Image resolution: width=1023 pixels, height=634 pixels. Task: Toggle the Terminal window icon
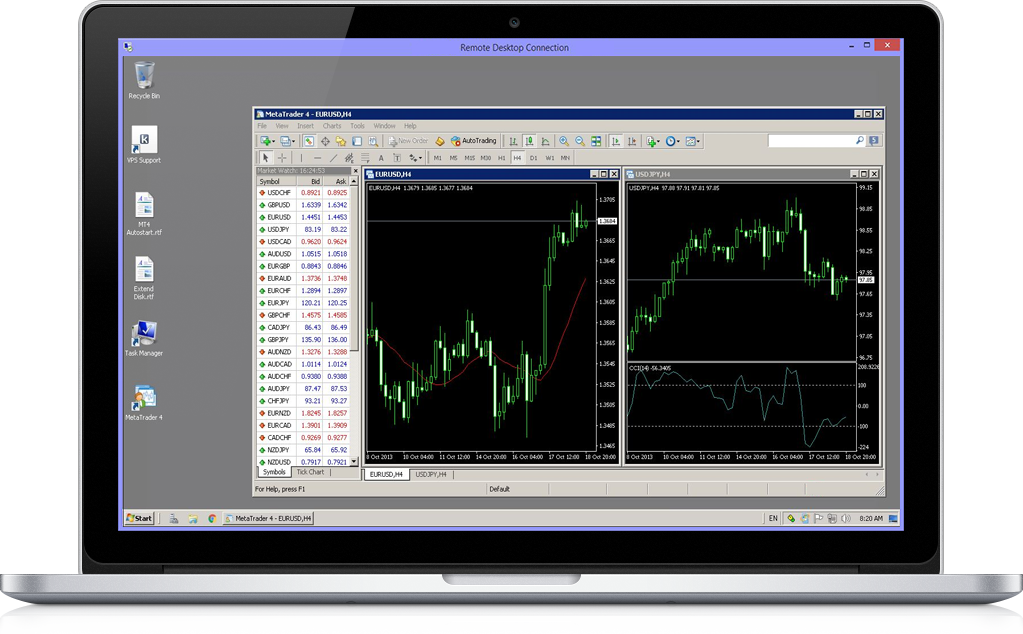[357, 141]
